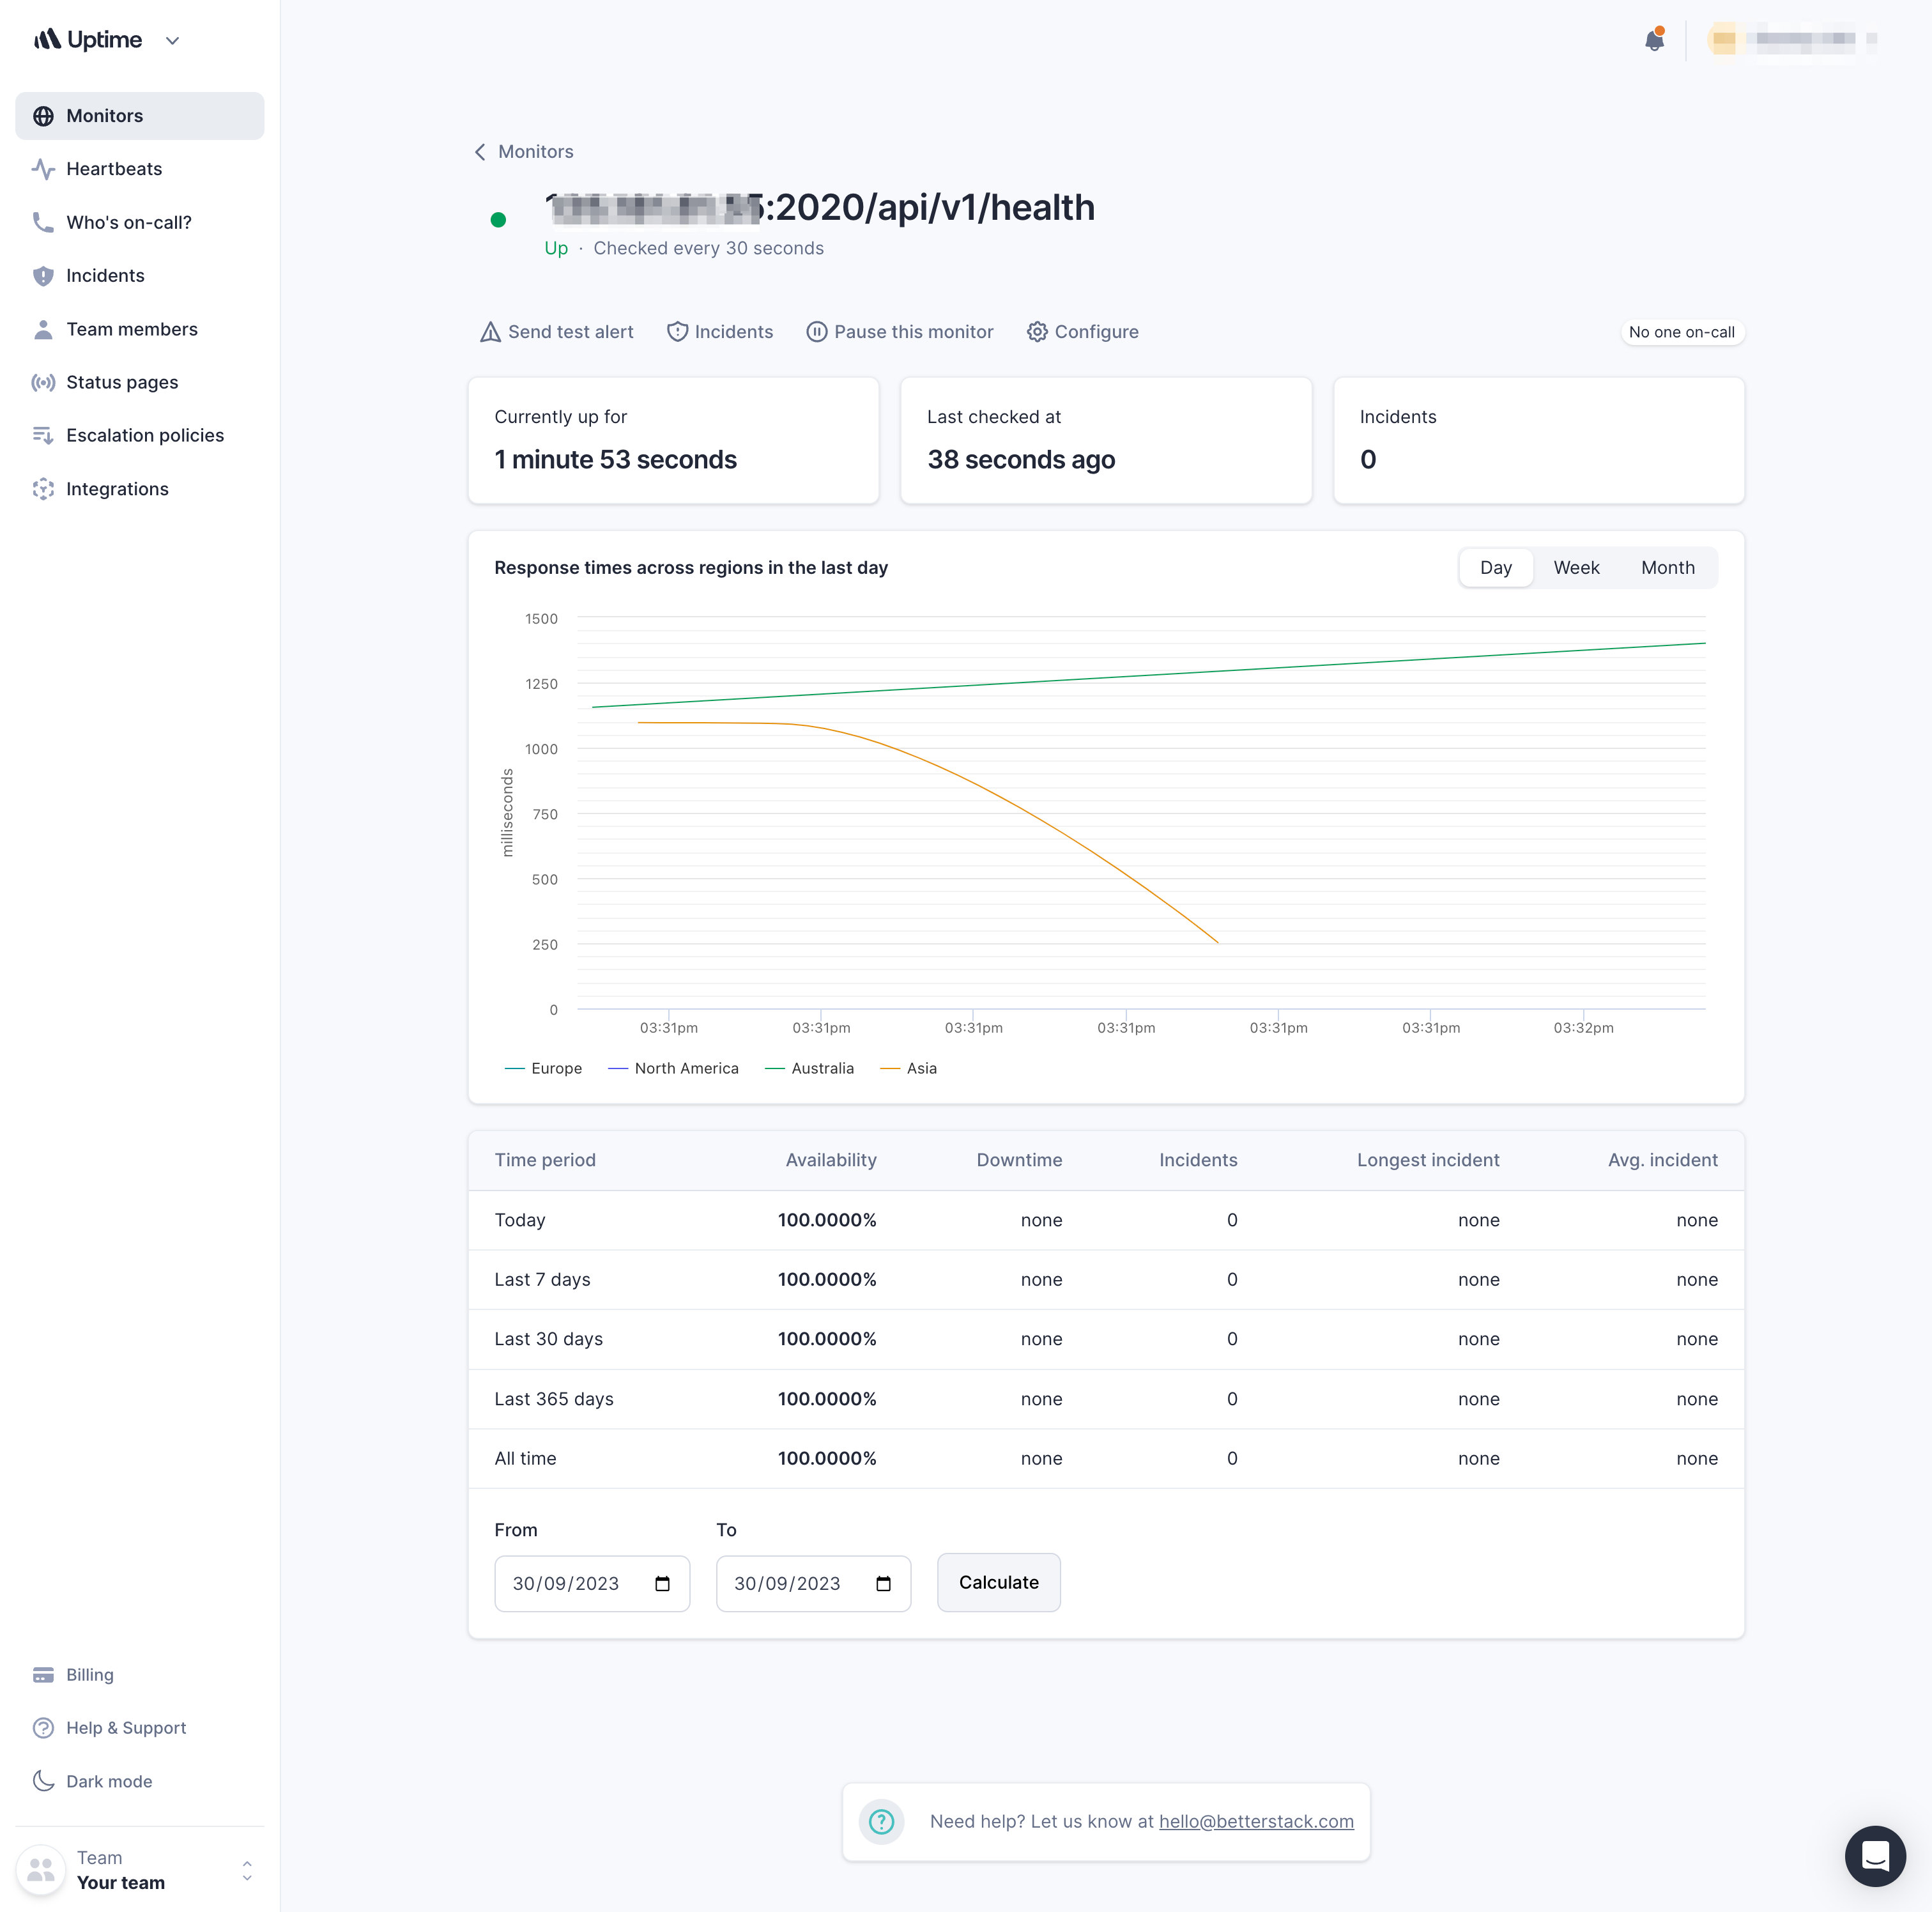The height and width of the screenshot is (1912, 1932).
Task: Toggle Dark mode in the sidebar
Action: click(x=109, y=1781)
